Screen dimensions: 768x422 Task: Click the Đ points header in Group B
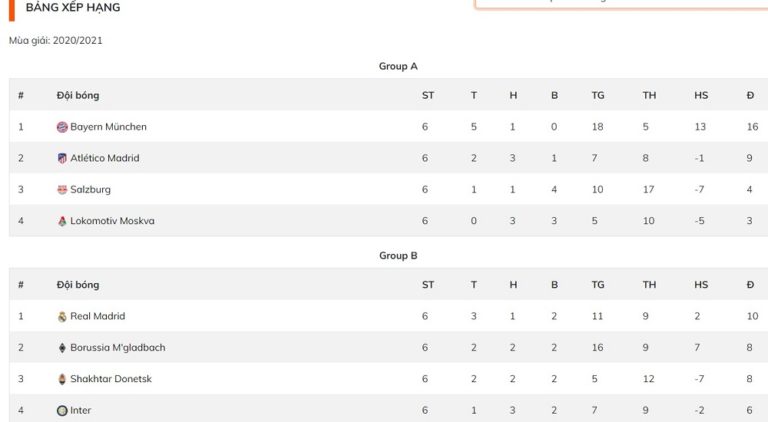tap(750, 285)
